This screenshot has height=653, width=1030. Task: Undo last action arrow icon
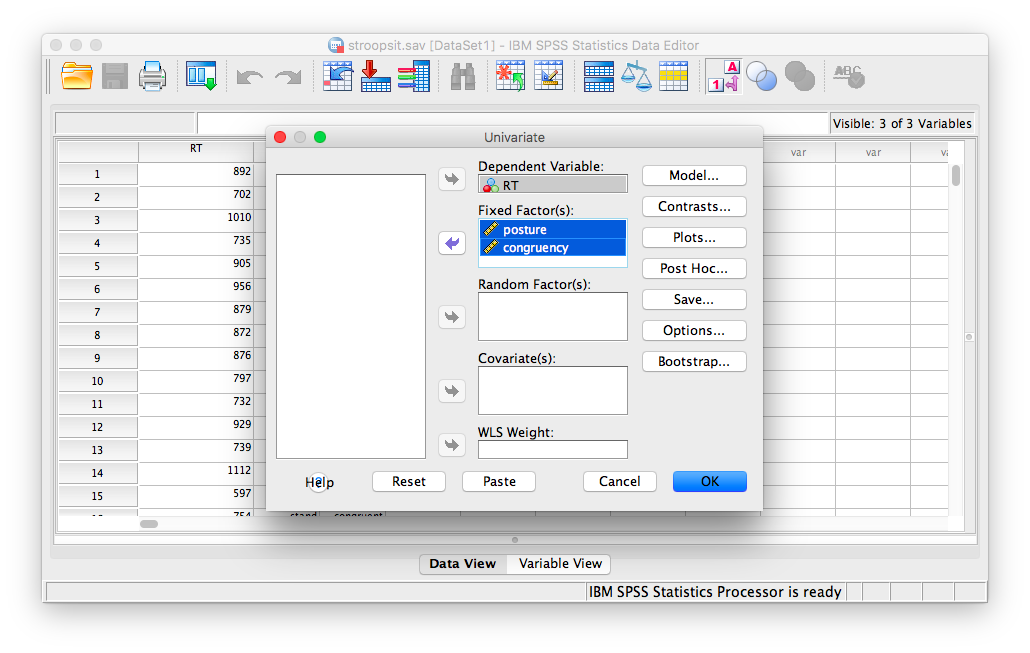tap(250, 78)
